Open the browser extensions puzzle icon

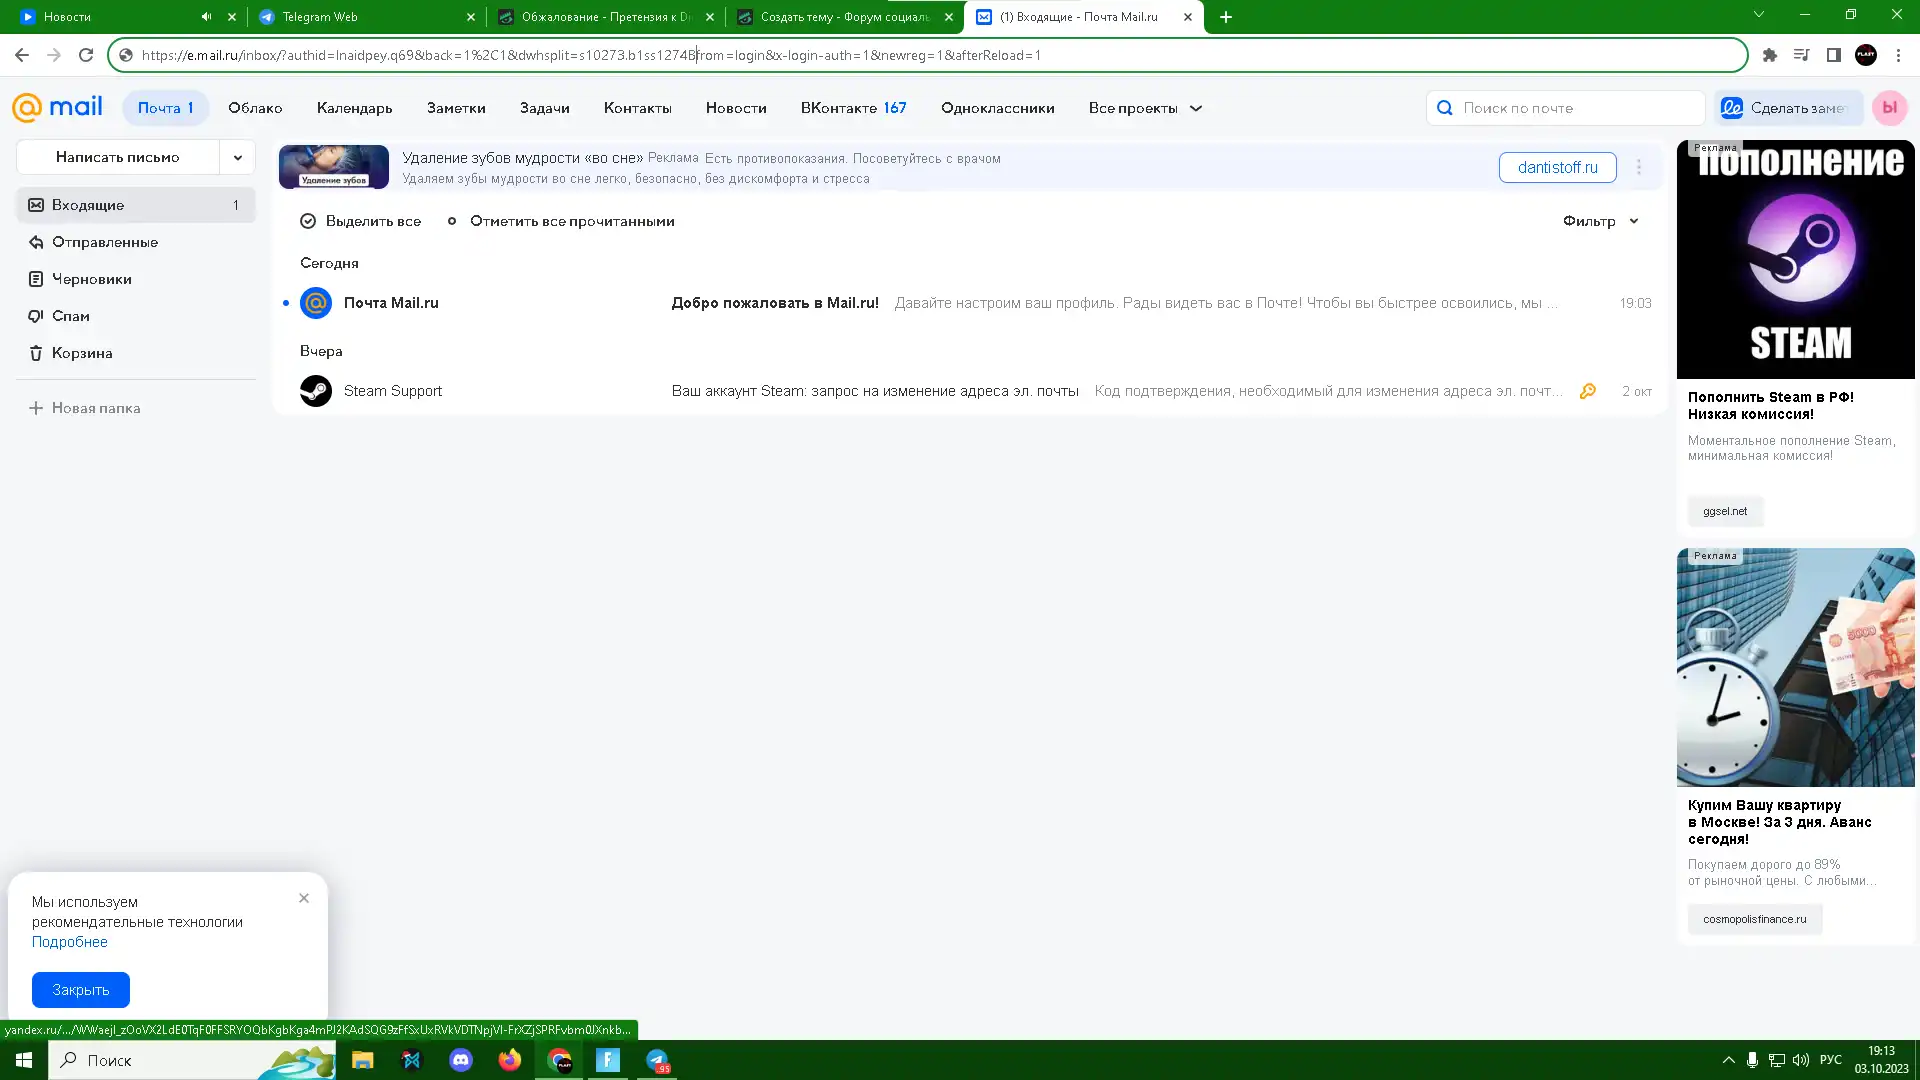[x=1769, y=55]
